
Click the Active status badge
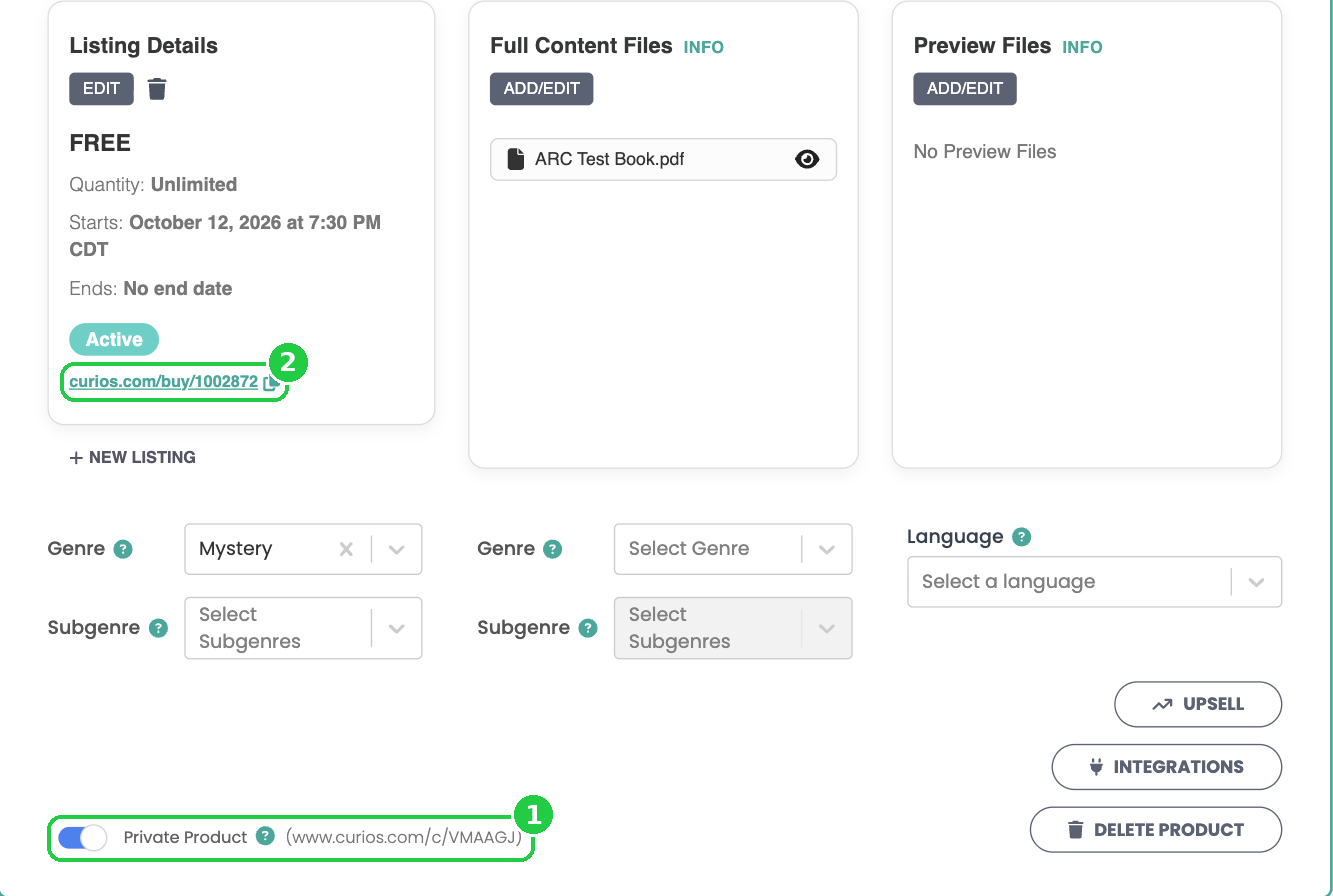point(114,340)
